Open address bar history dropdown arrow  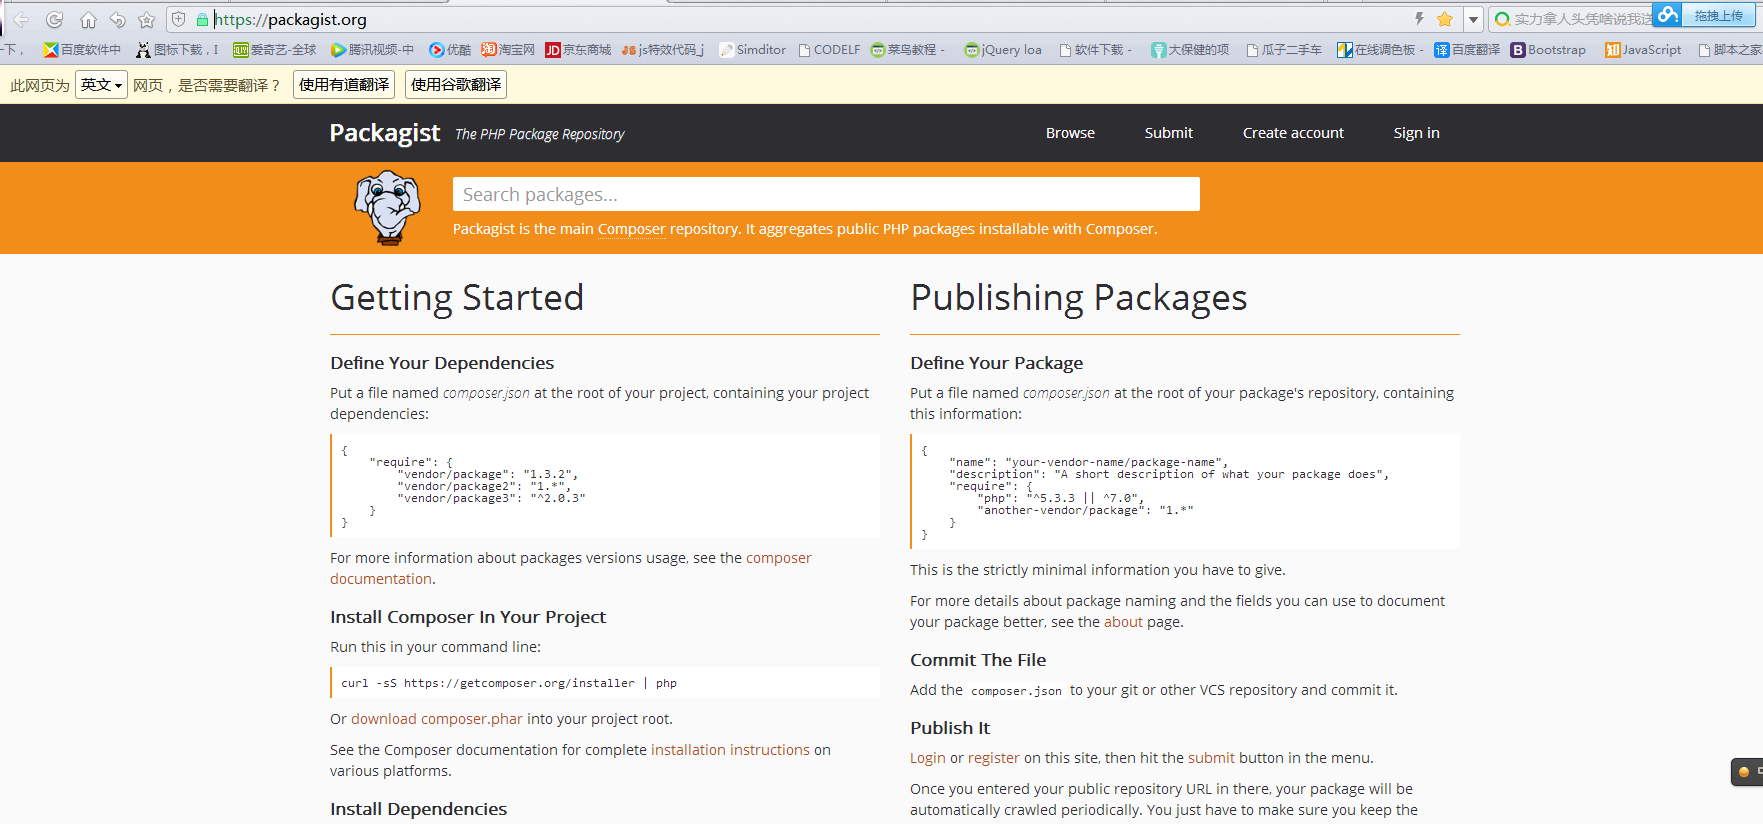click(x=1473, y=19)
